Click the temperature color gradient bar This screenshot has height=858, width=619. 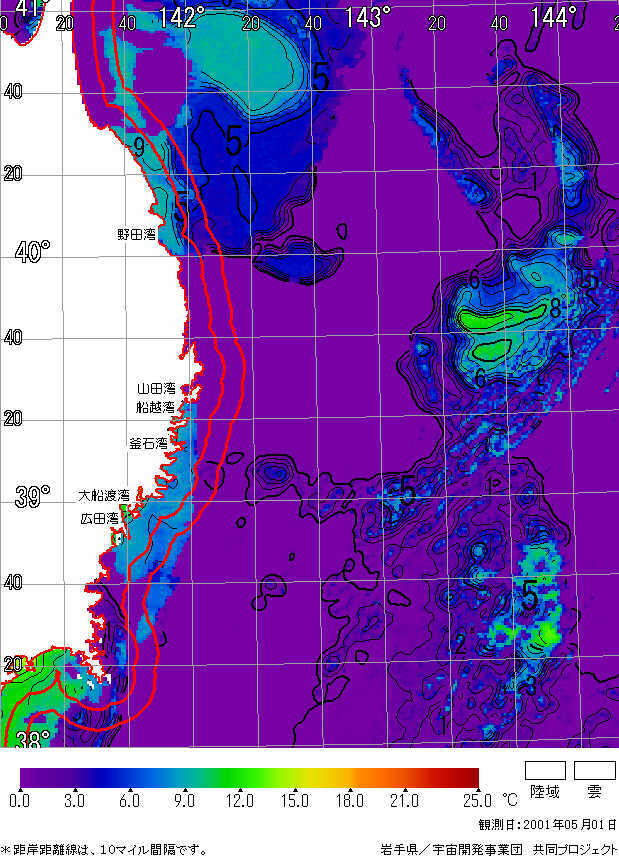[x=250, y=778]
